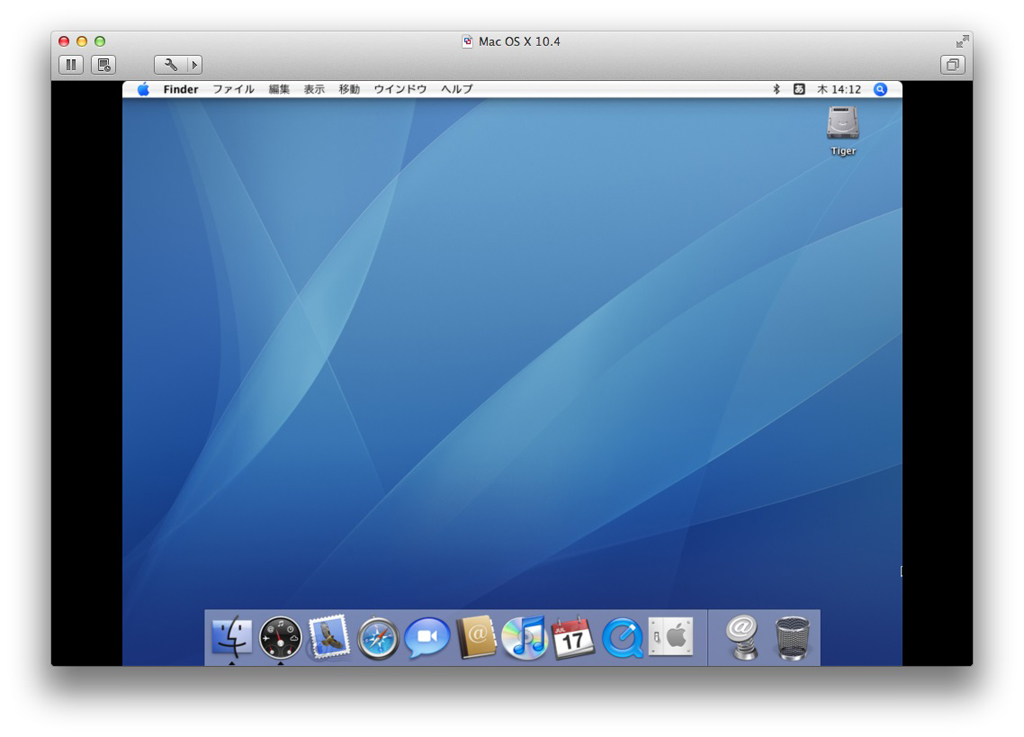Select the Tiger hard drive icon
The image size is (1024, 737).
(843, 124)
